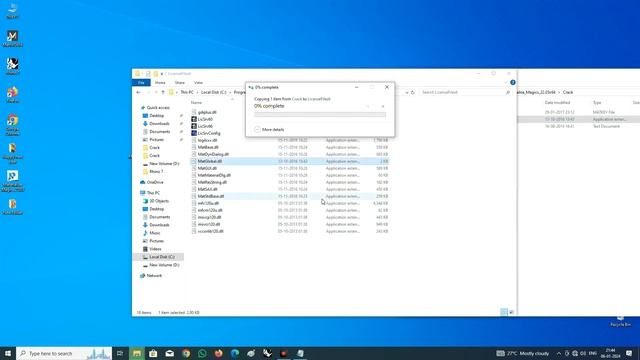640x360 pixels.
Task: Launch Firefox from taskbar
Action: click(x=218, y=353)
